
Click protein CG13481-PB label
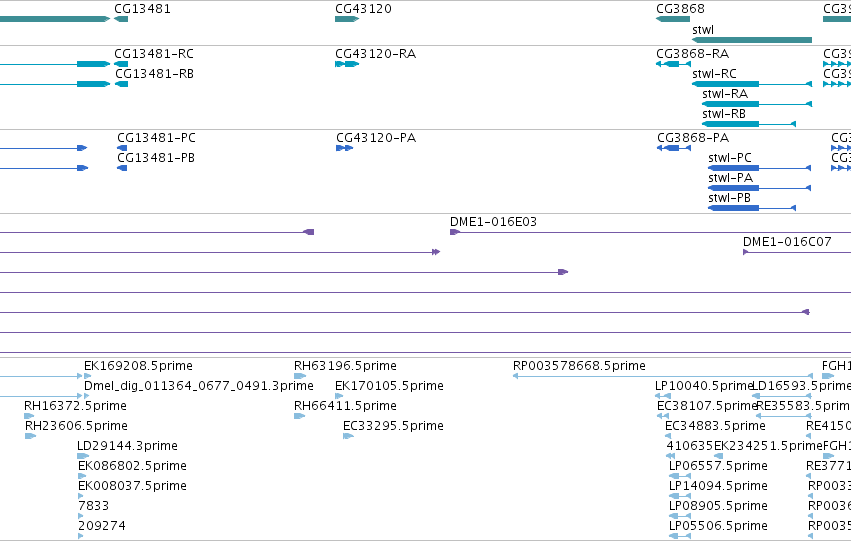coord(156,158)
